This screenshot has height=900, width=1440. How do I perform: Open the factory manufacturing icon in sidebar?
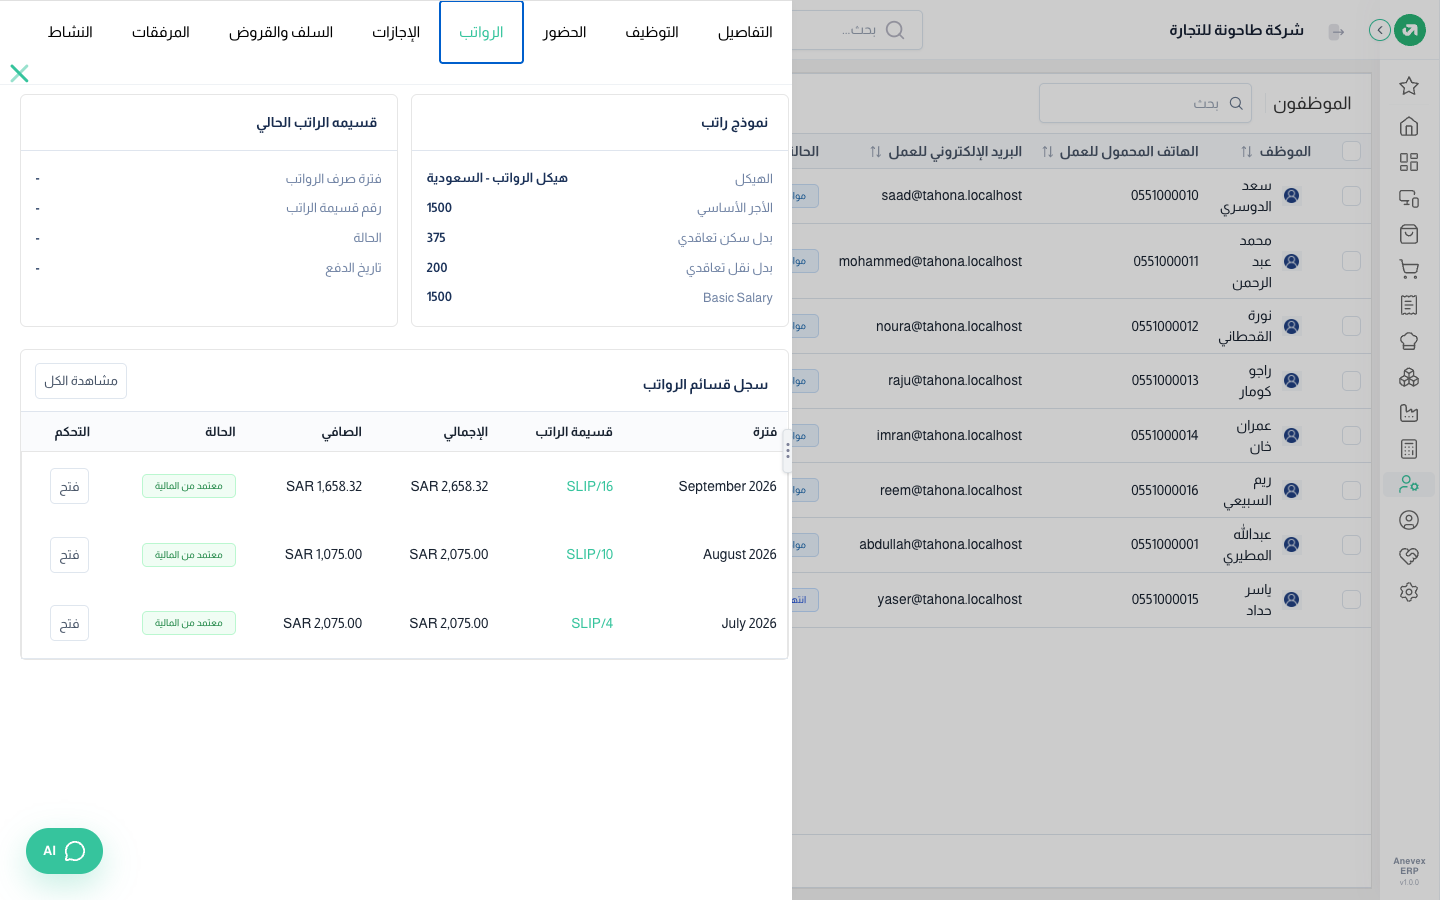pyautogui.click(x=1409, y=413)
